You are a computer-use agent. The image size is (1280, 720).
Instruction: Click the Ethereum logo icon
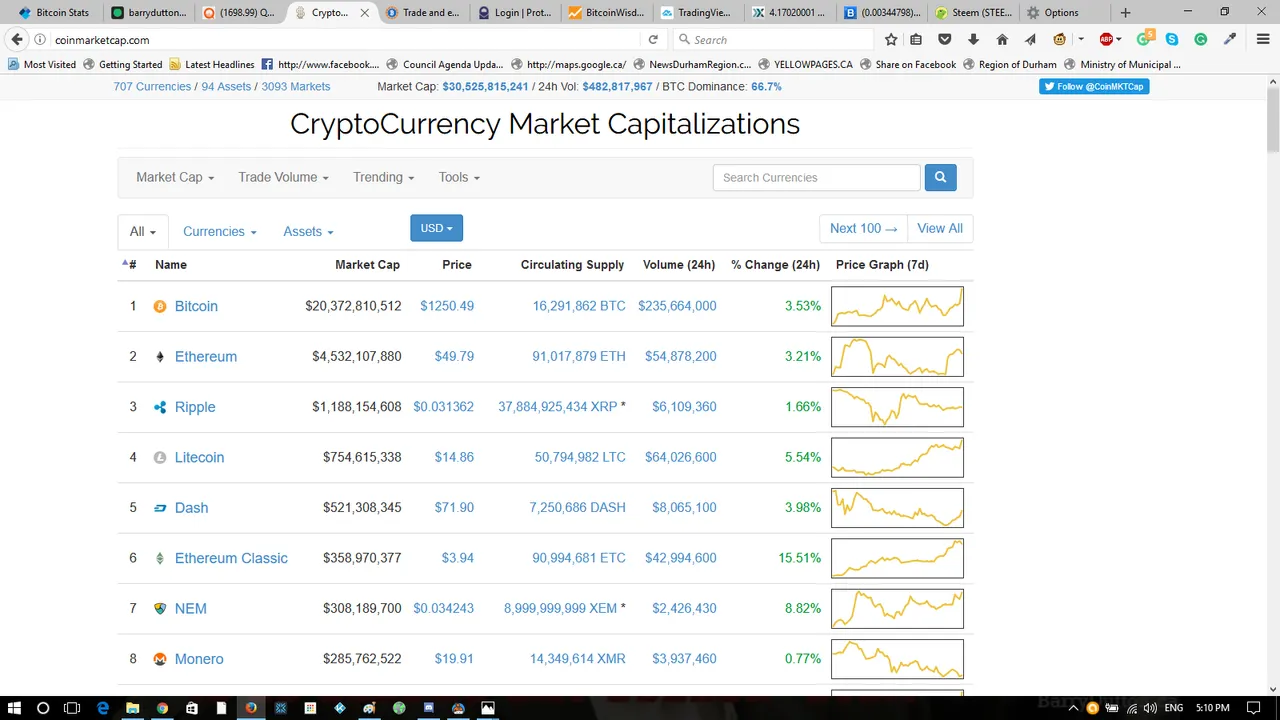pos(160,357)
